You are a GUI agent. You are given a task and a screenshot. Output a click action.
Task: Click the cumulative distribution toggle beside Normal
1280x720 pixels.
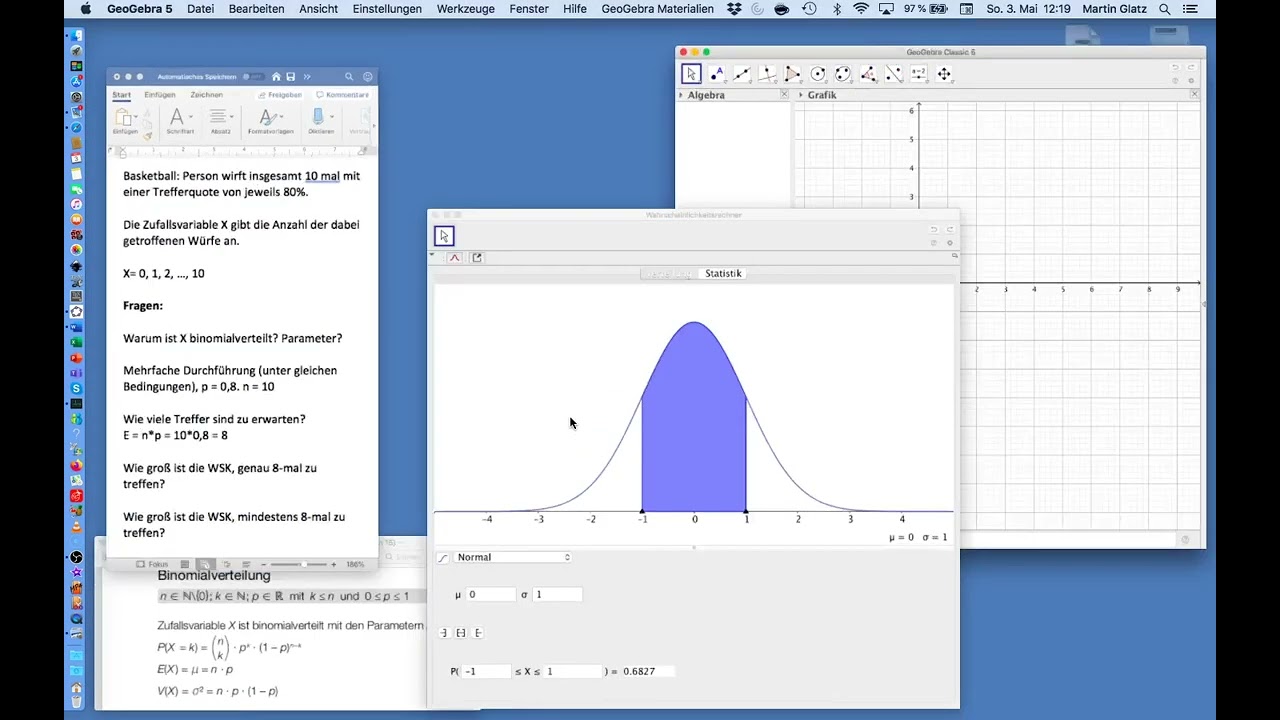(443, 558)
